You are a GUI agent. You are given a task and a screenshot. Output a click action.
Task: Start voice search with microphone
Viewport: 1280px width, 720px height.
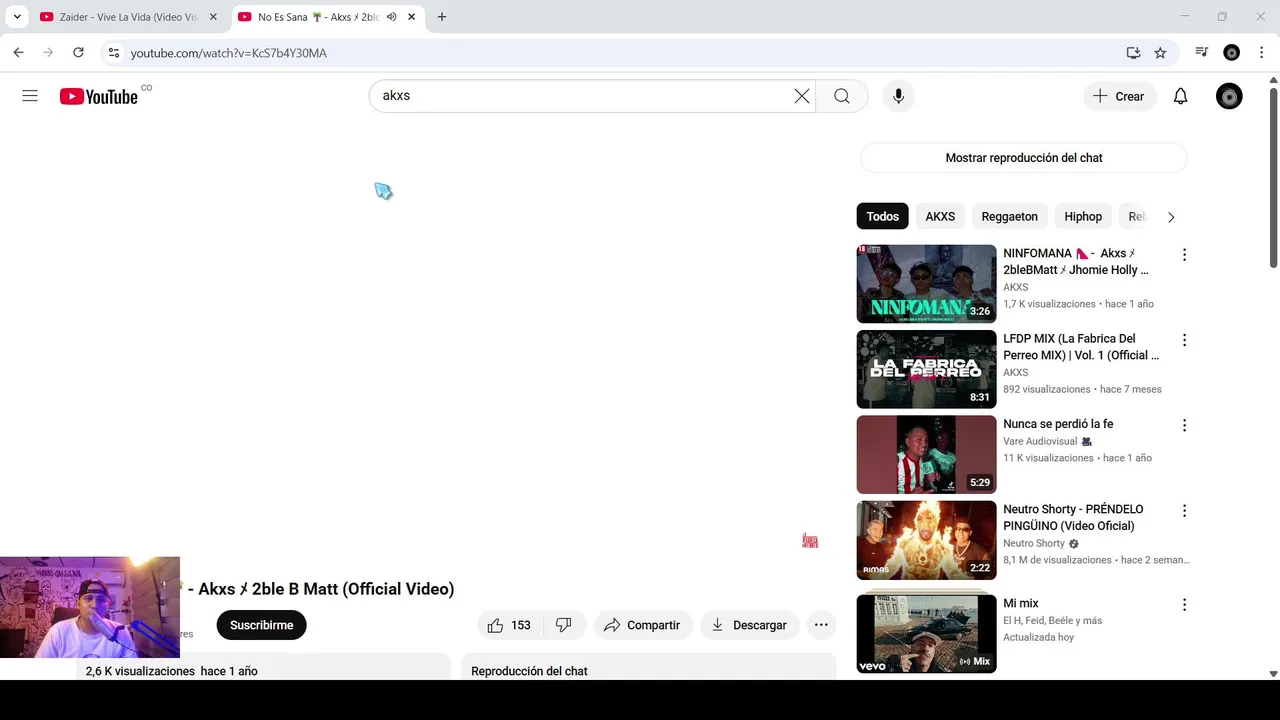pyautogui.click(x=898, y=96)
